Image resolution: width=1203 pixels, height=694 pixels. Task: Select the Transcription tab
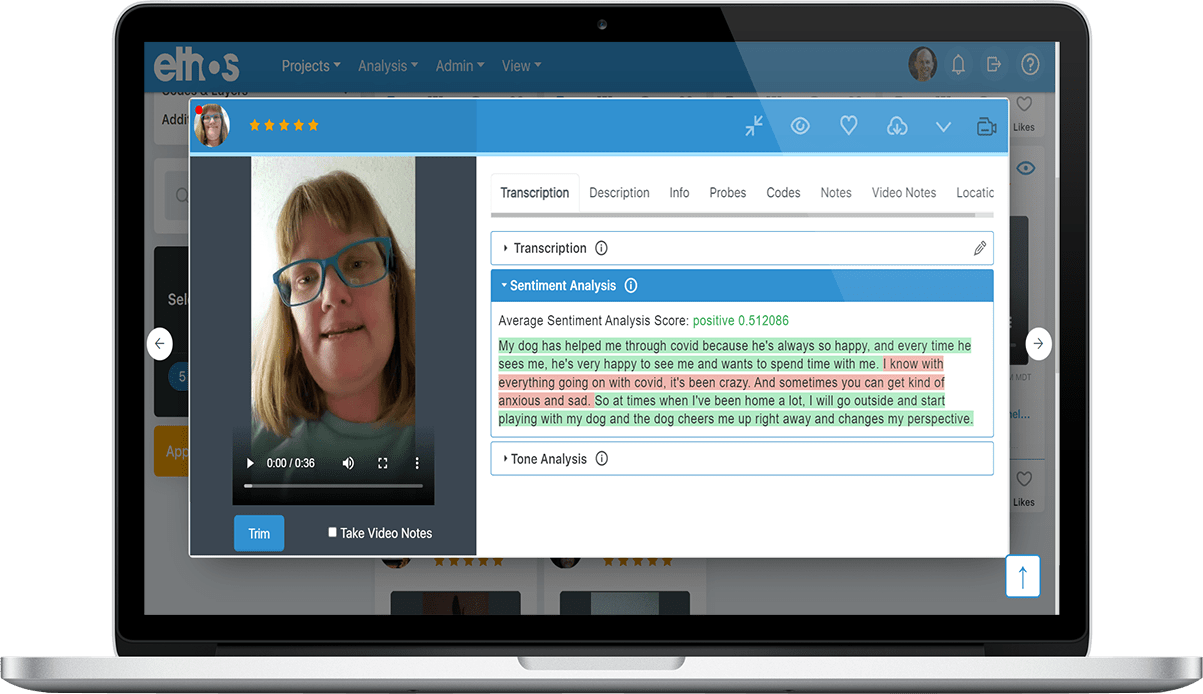point(535,193)
